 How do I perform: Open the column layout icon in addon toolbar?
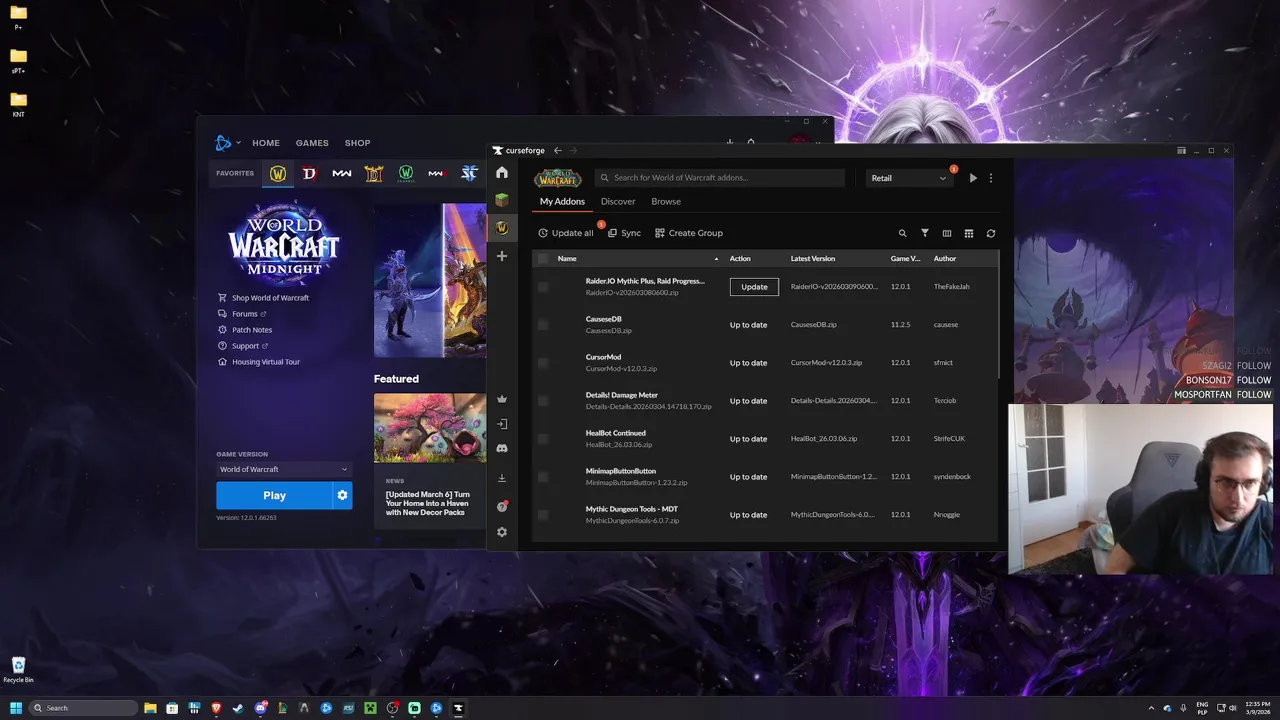tap(947, 233)
